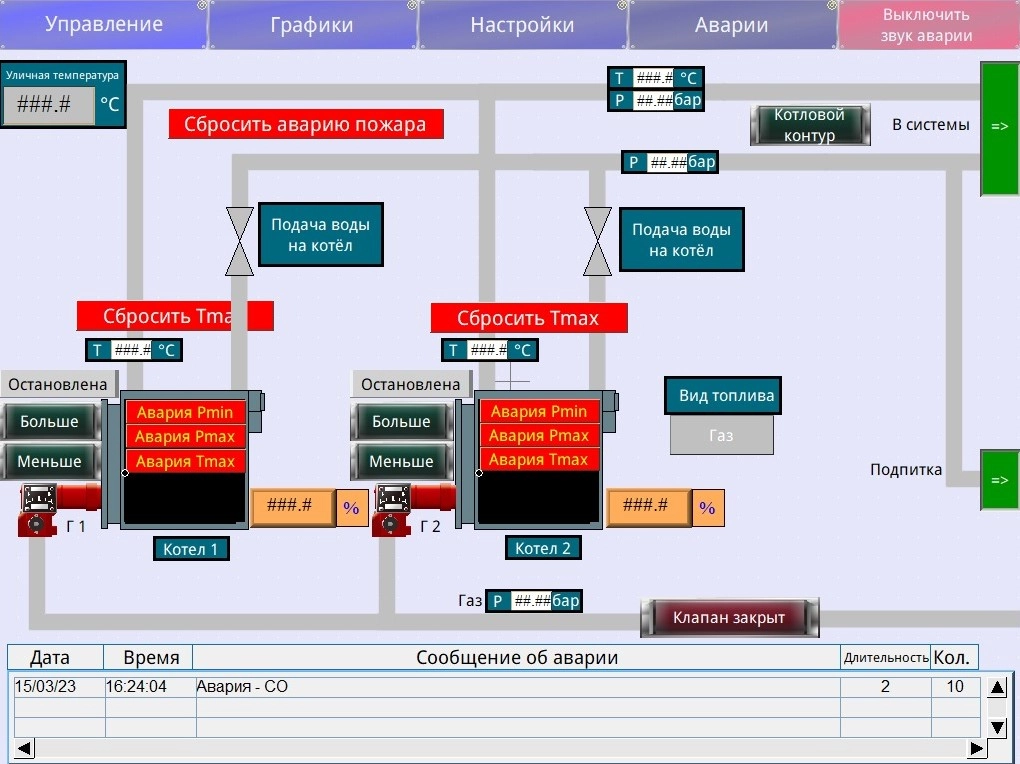Click the Котел 2 label
The width and height of the screenshot is (1020, 764).
543,548
